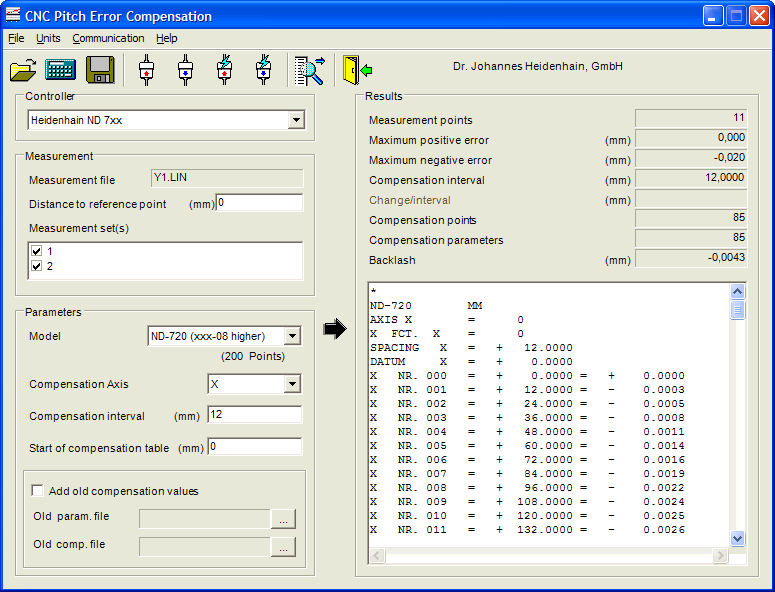Click the Measurement points value 11
The width and height of the screenshot is (775, 592).
[x=691, y=118]
